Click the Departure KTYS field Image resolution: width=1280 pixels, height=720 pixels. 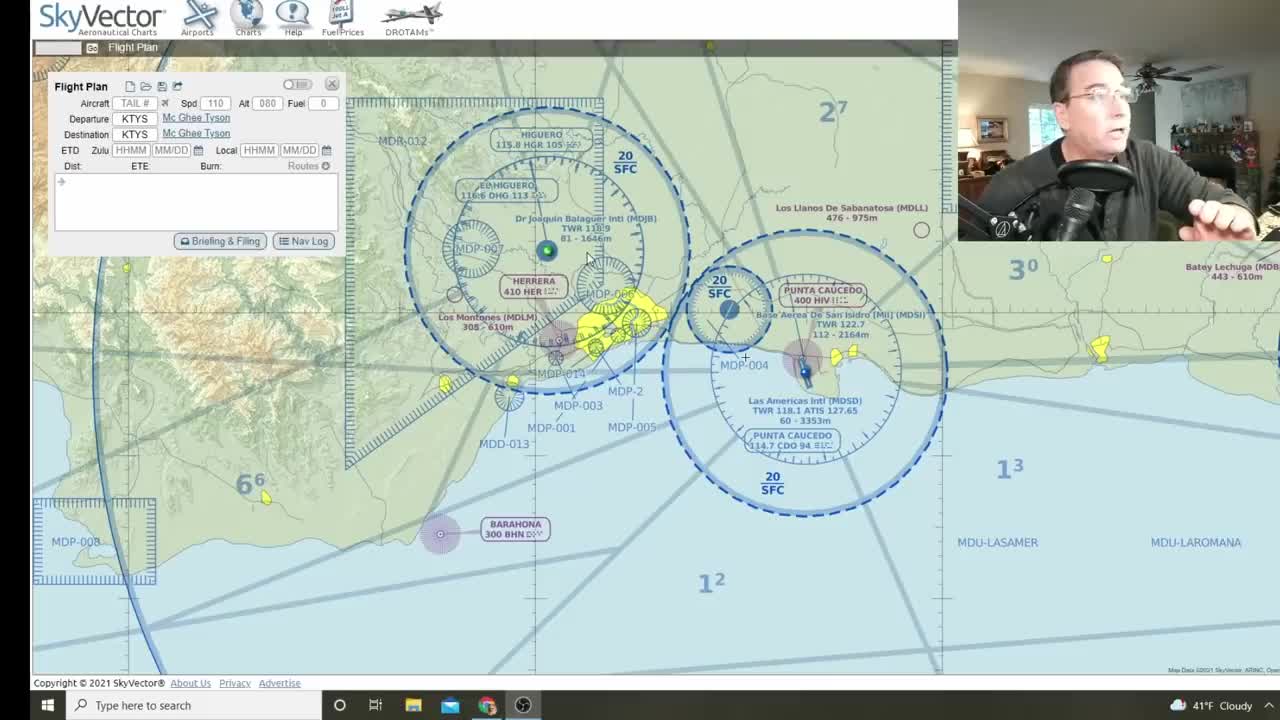pos(135,119)
